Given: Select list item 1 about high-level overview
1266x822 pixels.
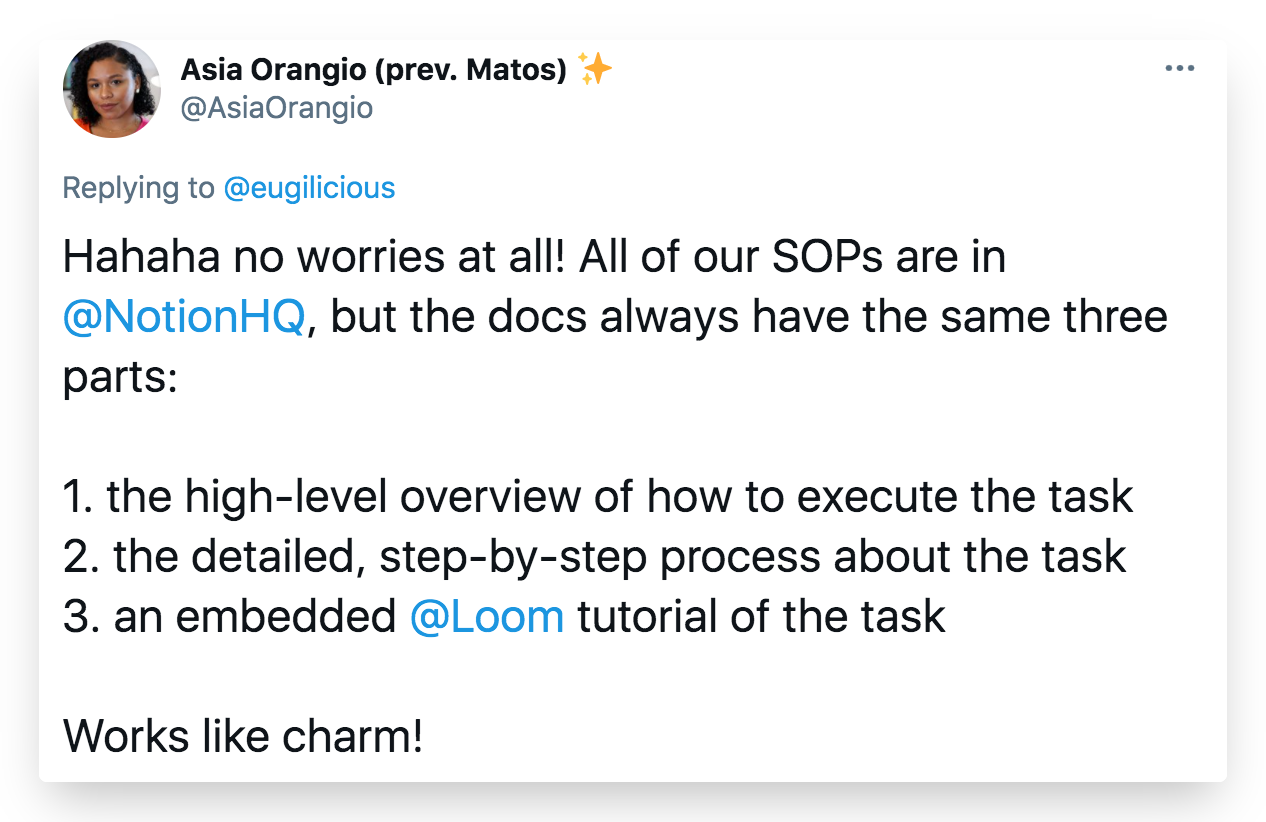Looking at the screenshot, I should pos(598,497).
